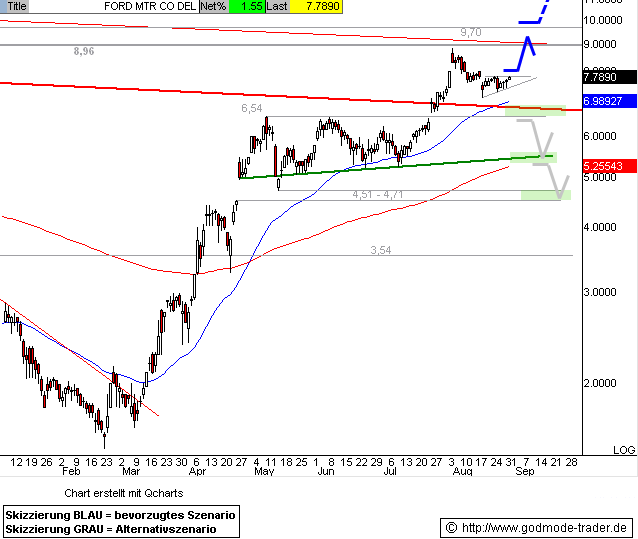
Task: Click the Skizzierung BLAU legend line
Action: (120, 513)
